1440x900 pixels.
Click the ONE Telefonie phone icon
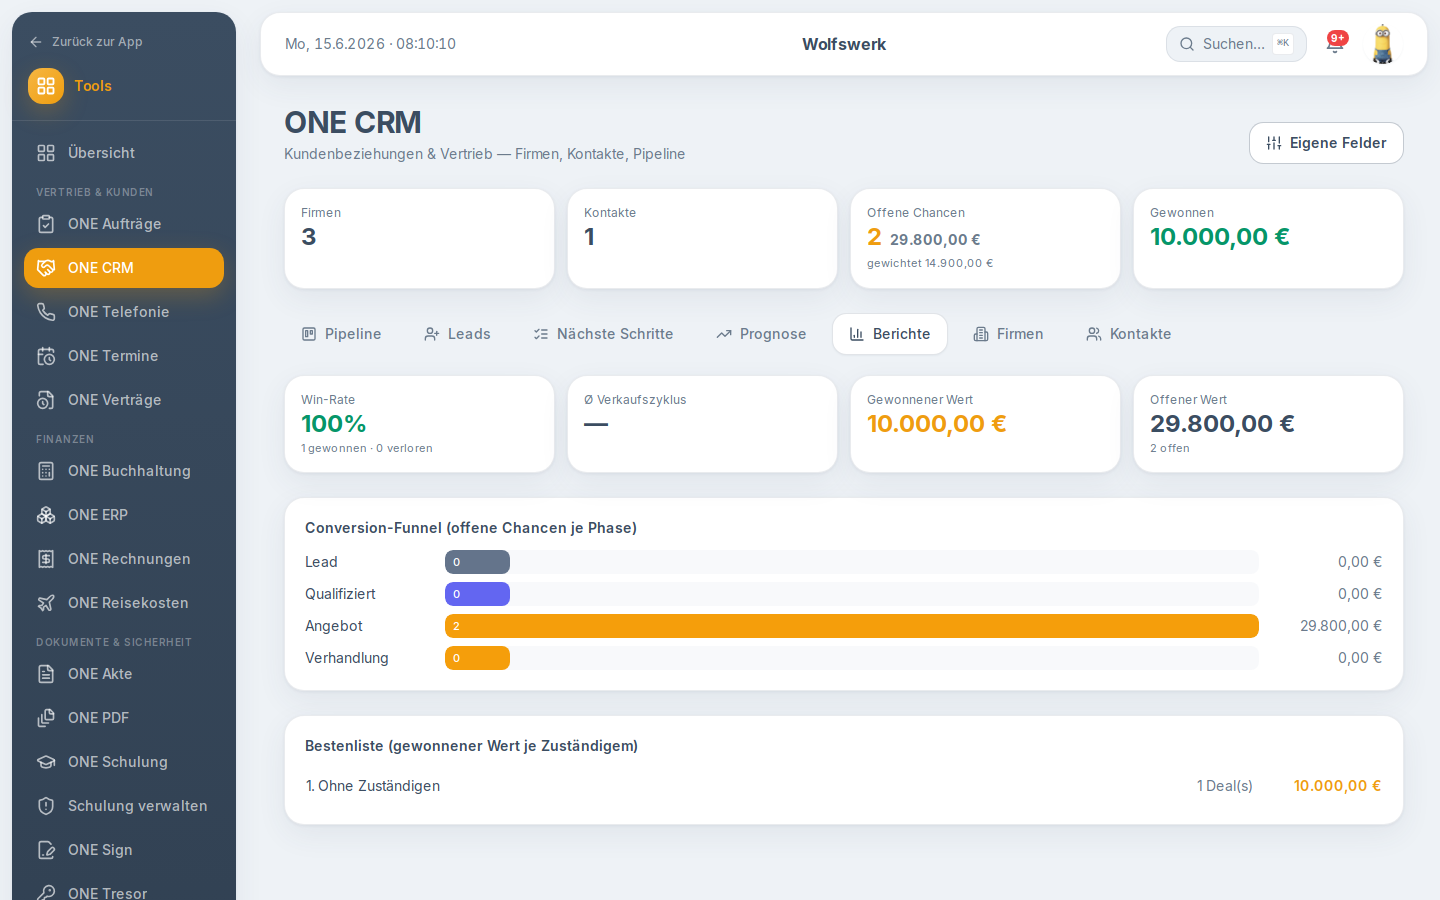coord(46,312)
